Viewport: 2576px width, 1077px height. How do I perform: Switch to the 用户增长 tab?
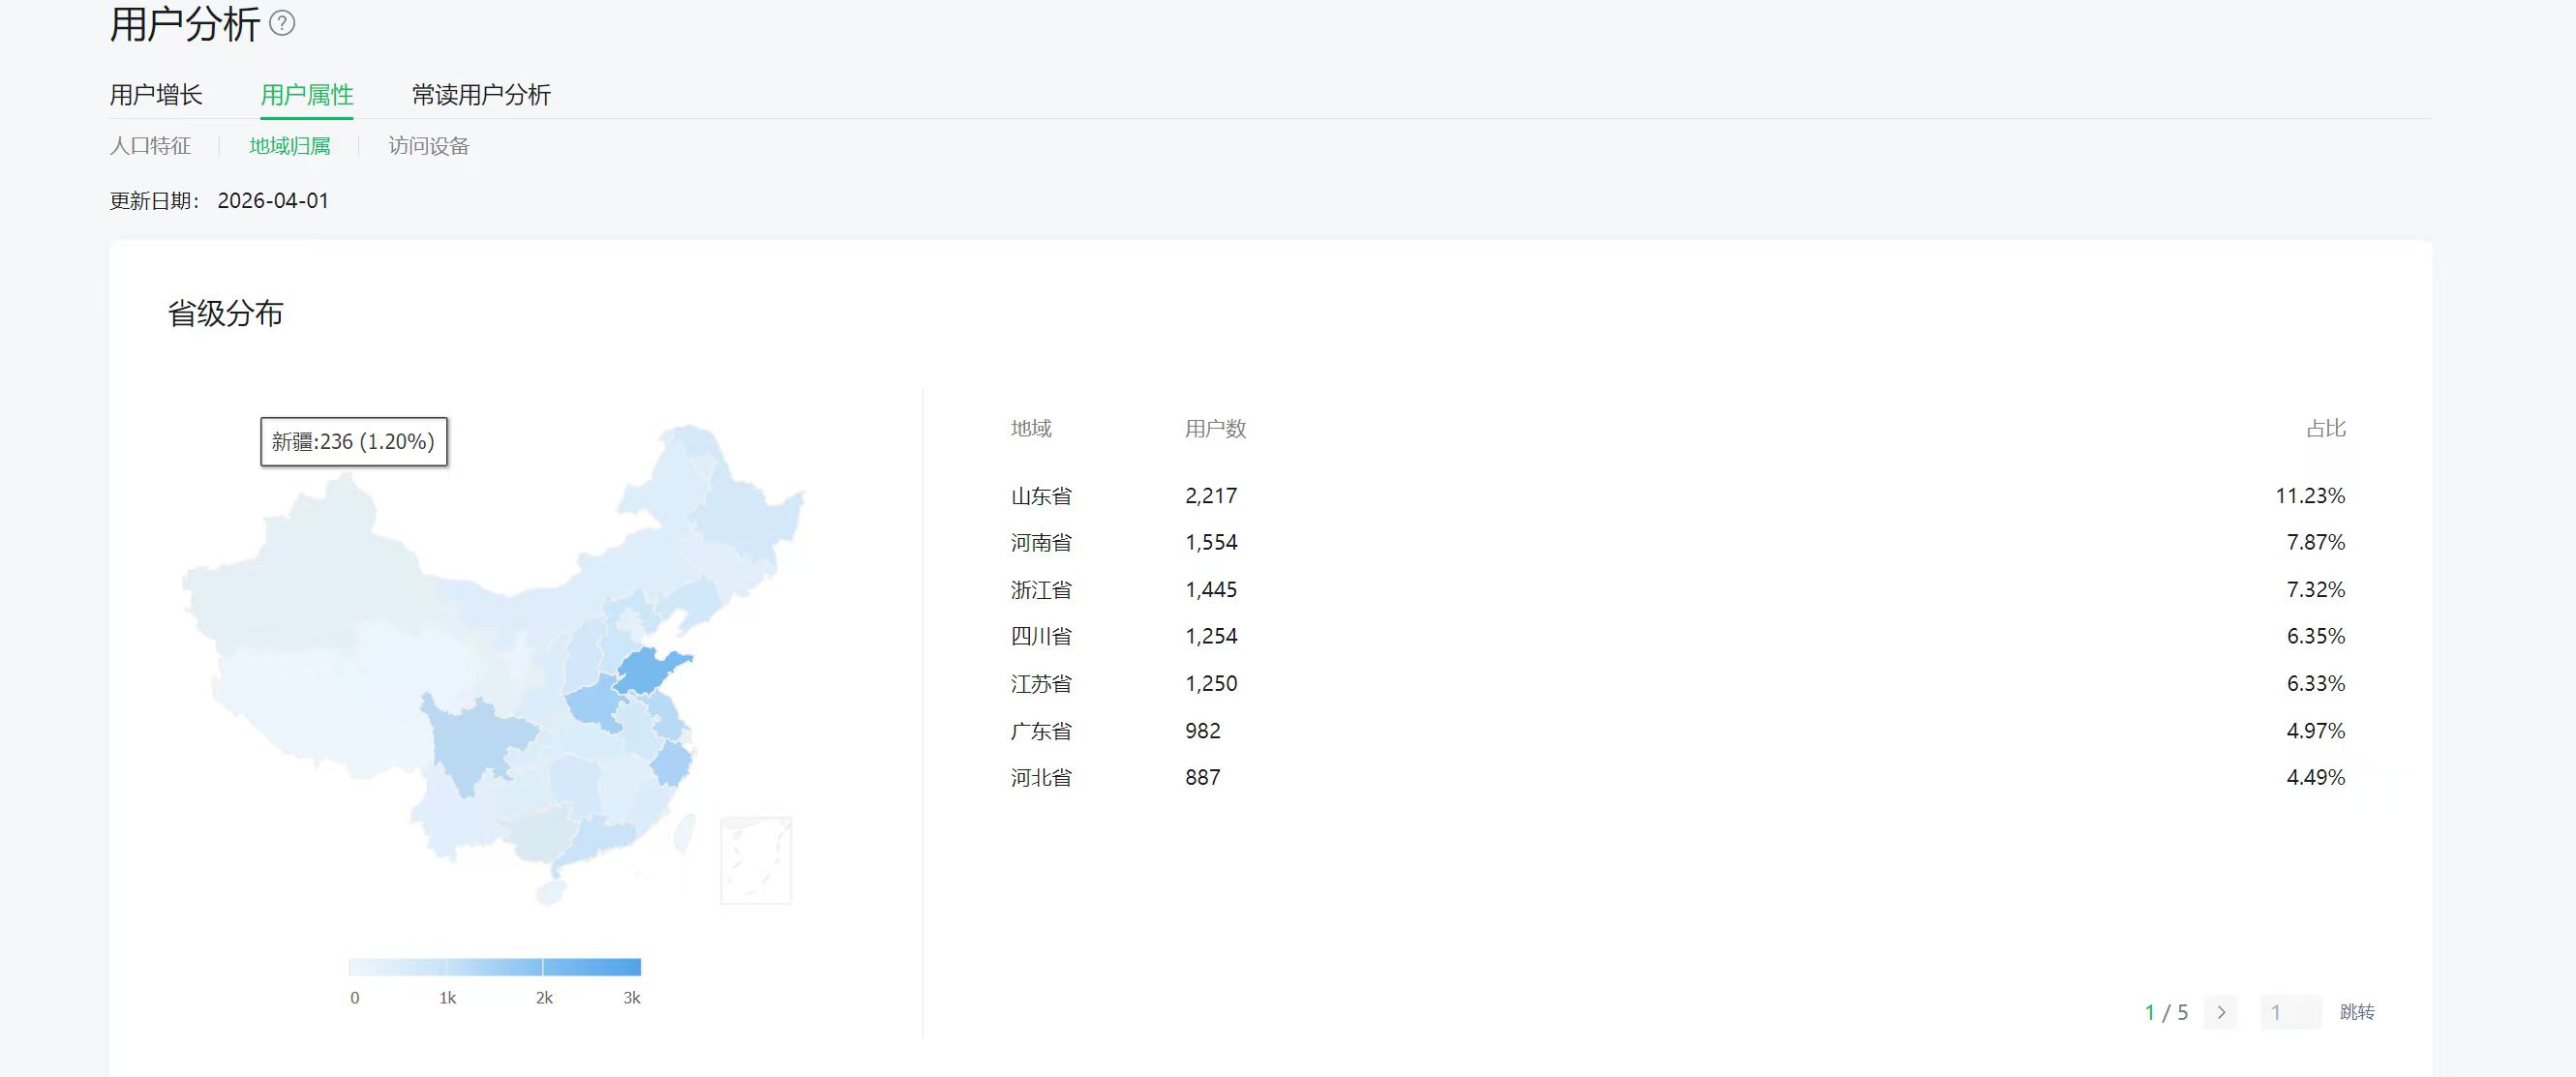pyautogui.click(x=156, y=95)
